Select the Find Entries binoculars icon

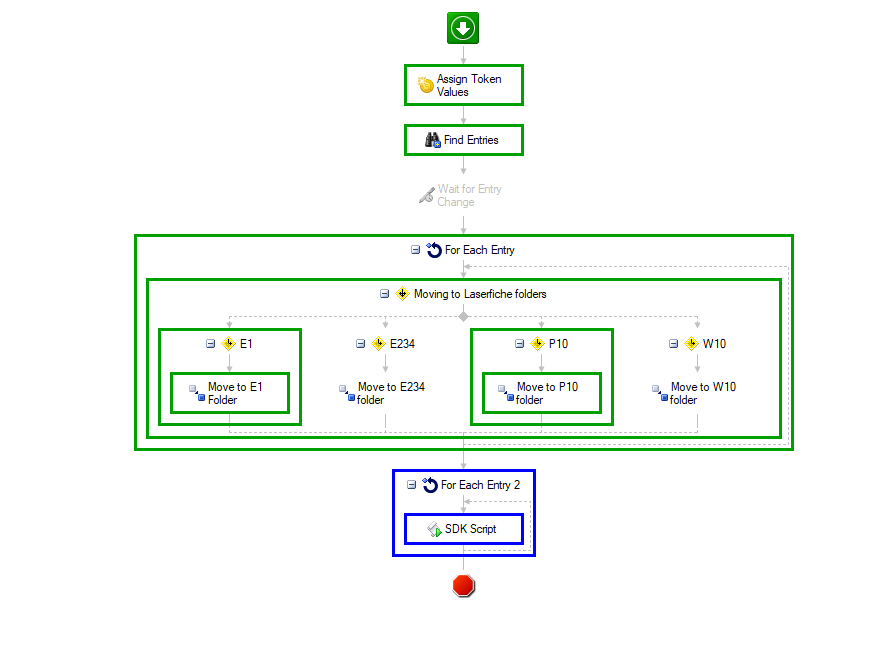click(x=433, y=140)
